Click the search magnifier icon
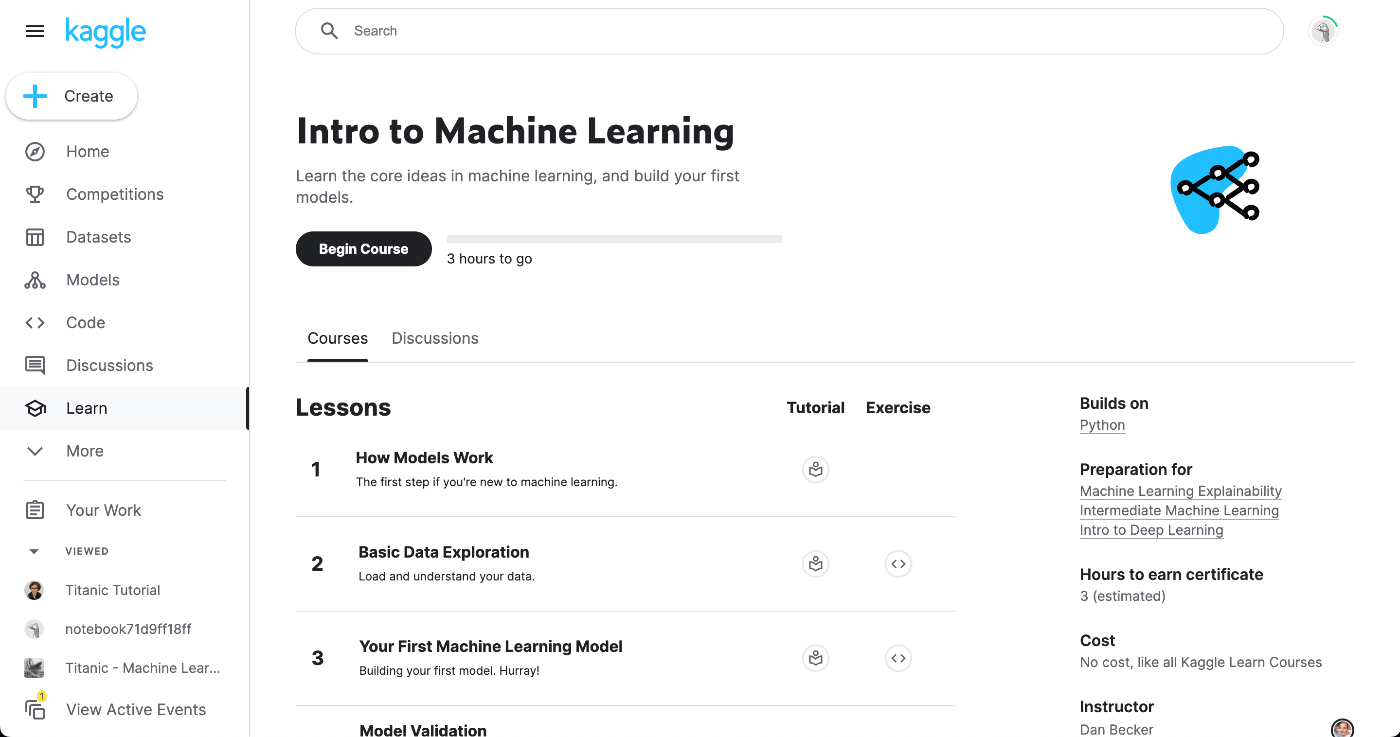 point(329,31)
